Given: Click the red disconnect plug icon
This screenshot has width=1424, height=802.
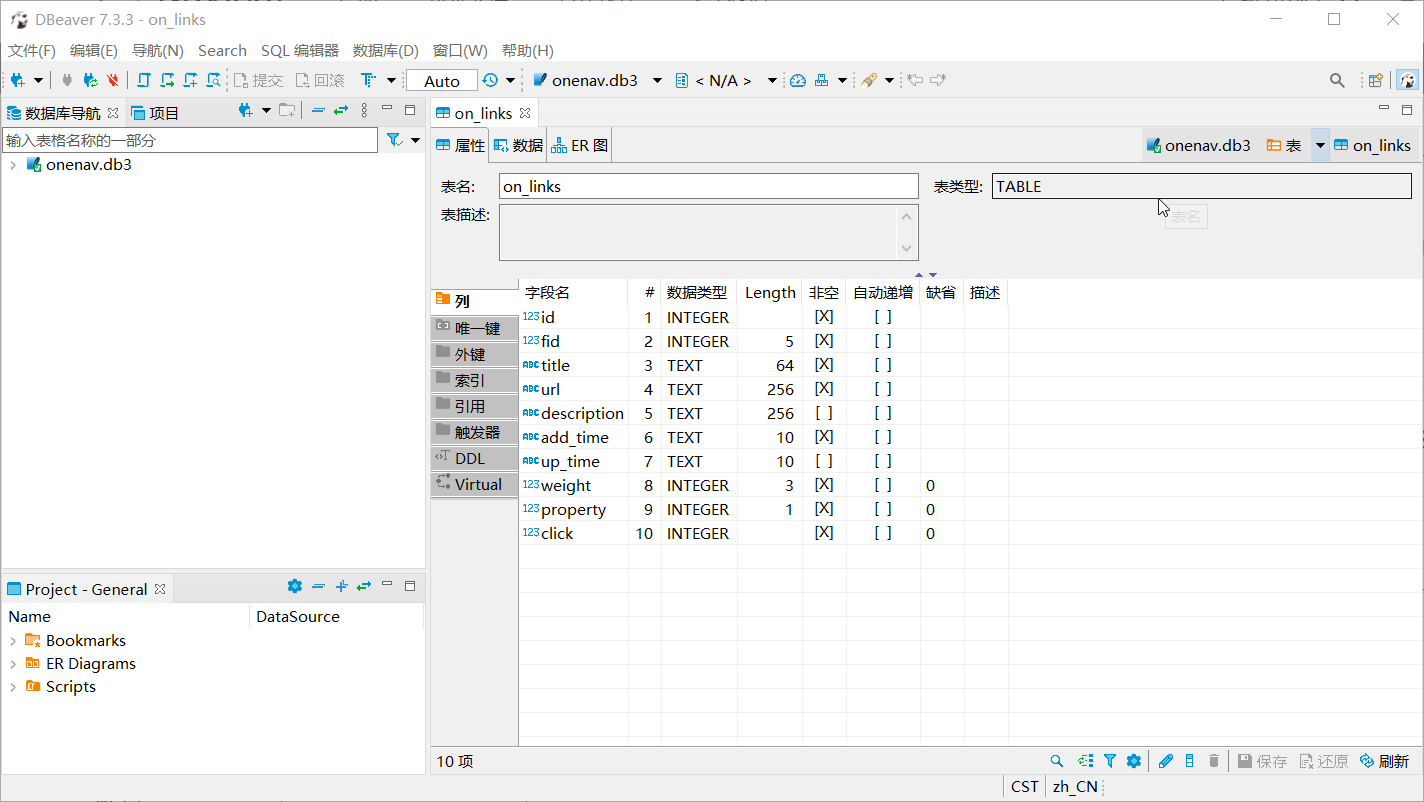Looking at the screenshot, I should tap(113, 80).
